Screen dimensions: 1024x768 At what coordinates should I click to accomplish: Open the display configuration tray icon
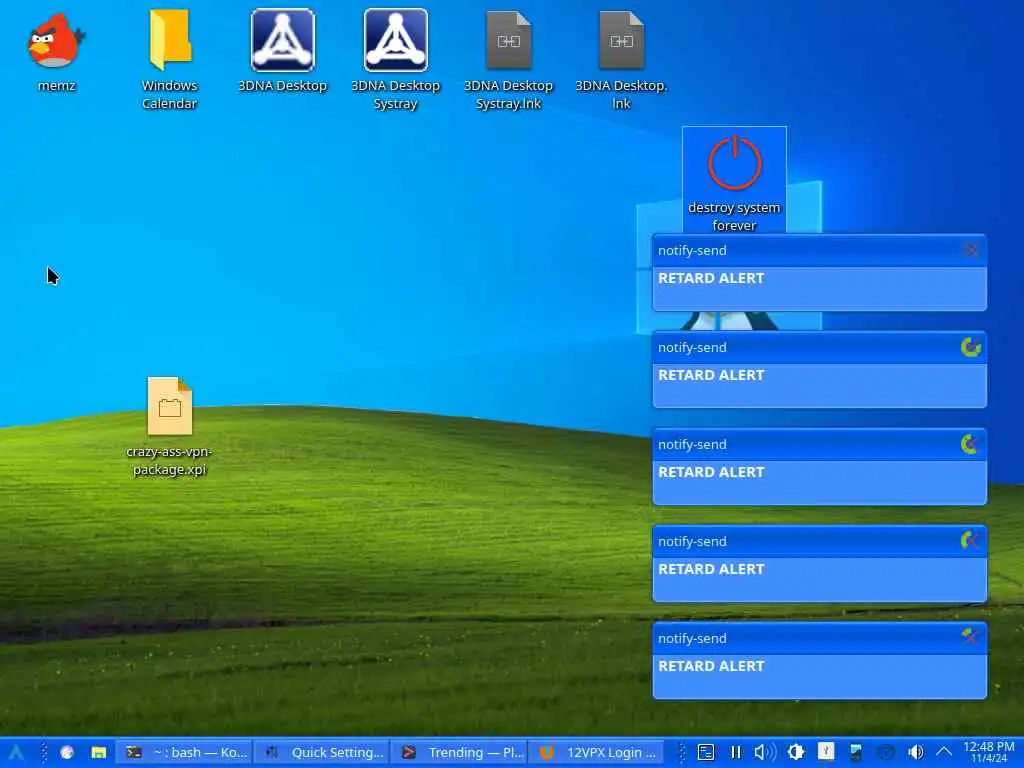856,752
